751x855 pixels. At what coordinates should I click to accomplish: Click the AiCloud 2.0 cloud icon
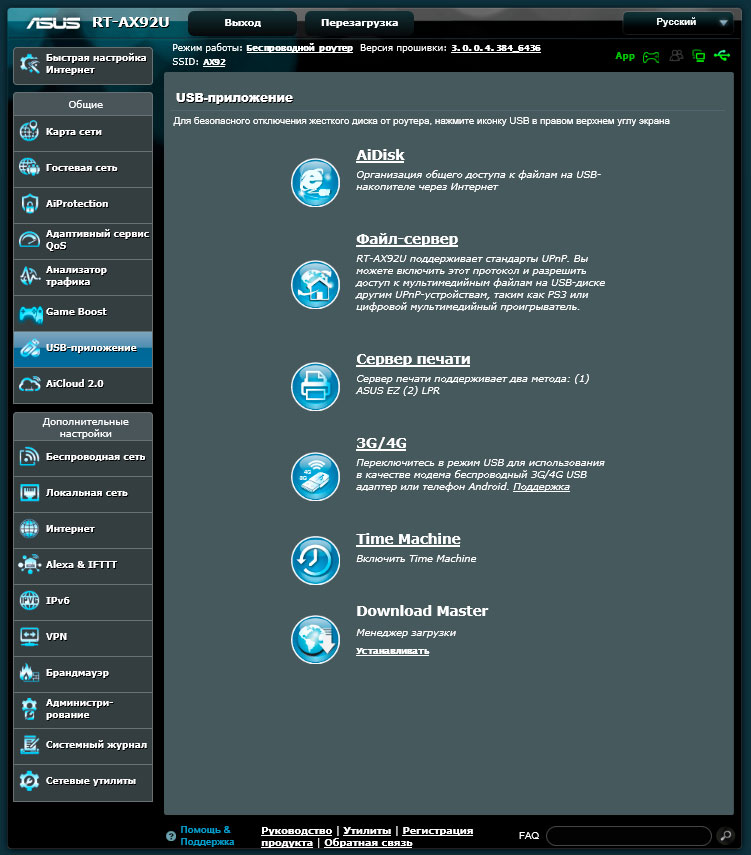coord(29,384)
